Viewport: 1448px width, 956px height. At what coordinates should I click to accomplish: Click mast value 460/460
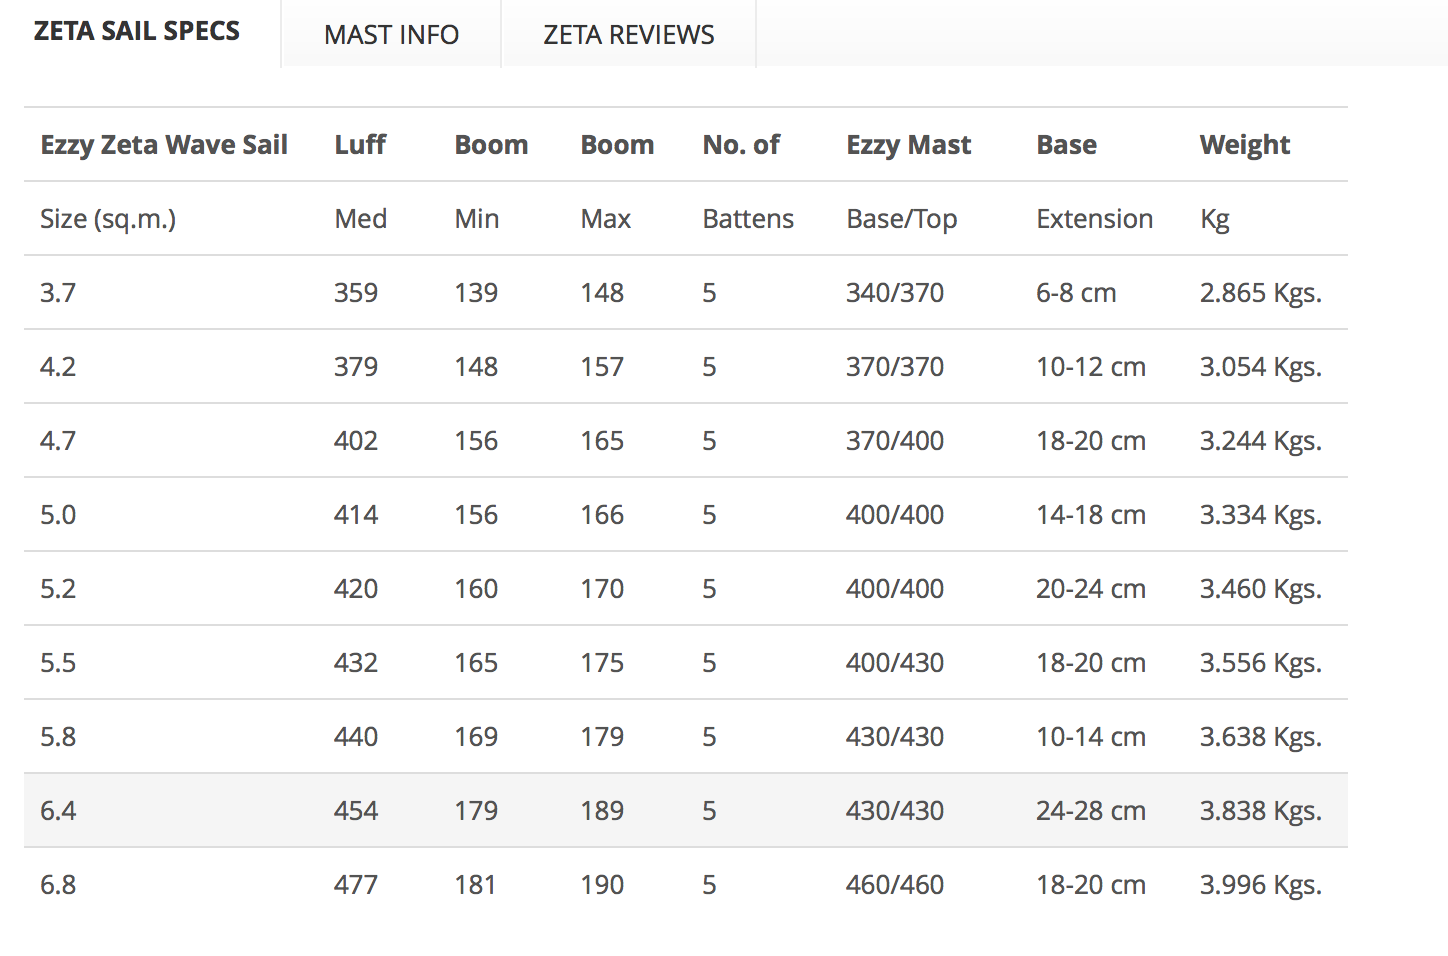pos(895,885)
